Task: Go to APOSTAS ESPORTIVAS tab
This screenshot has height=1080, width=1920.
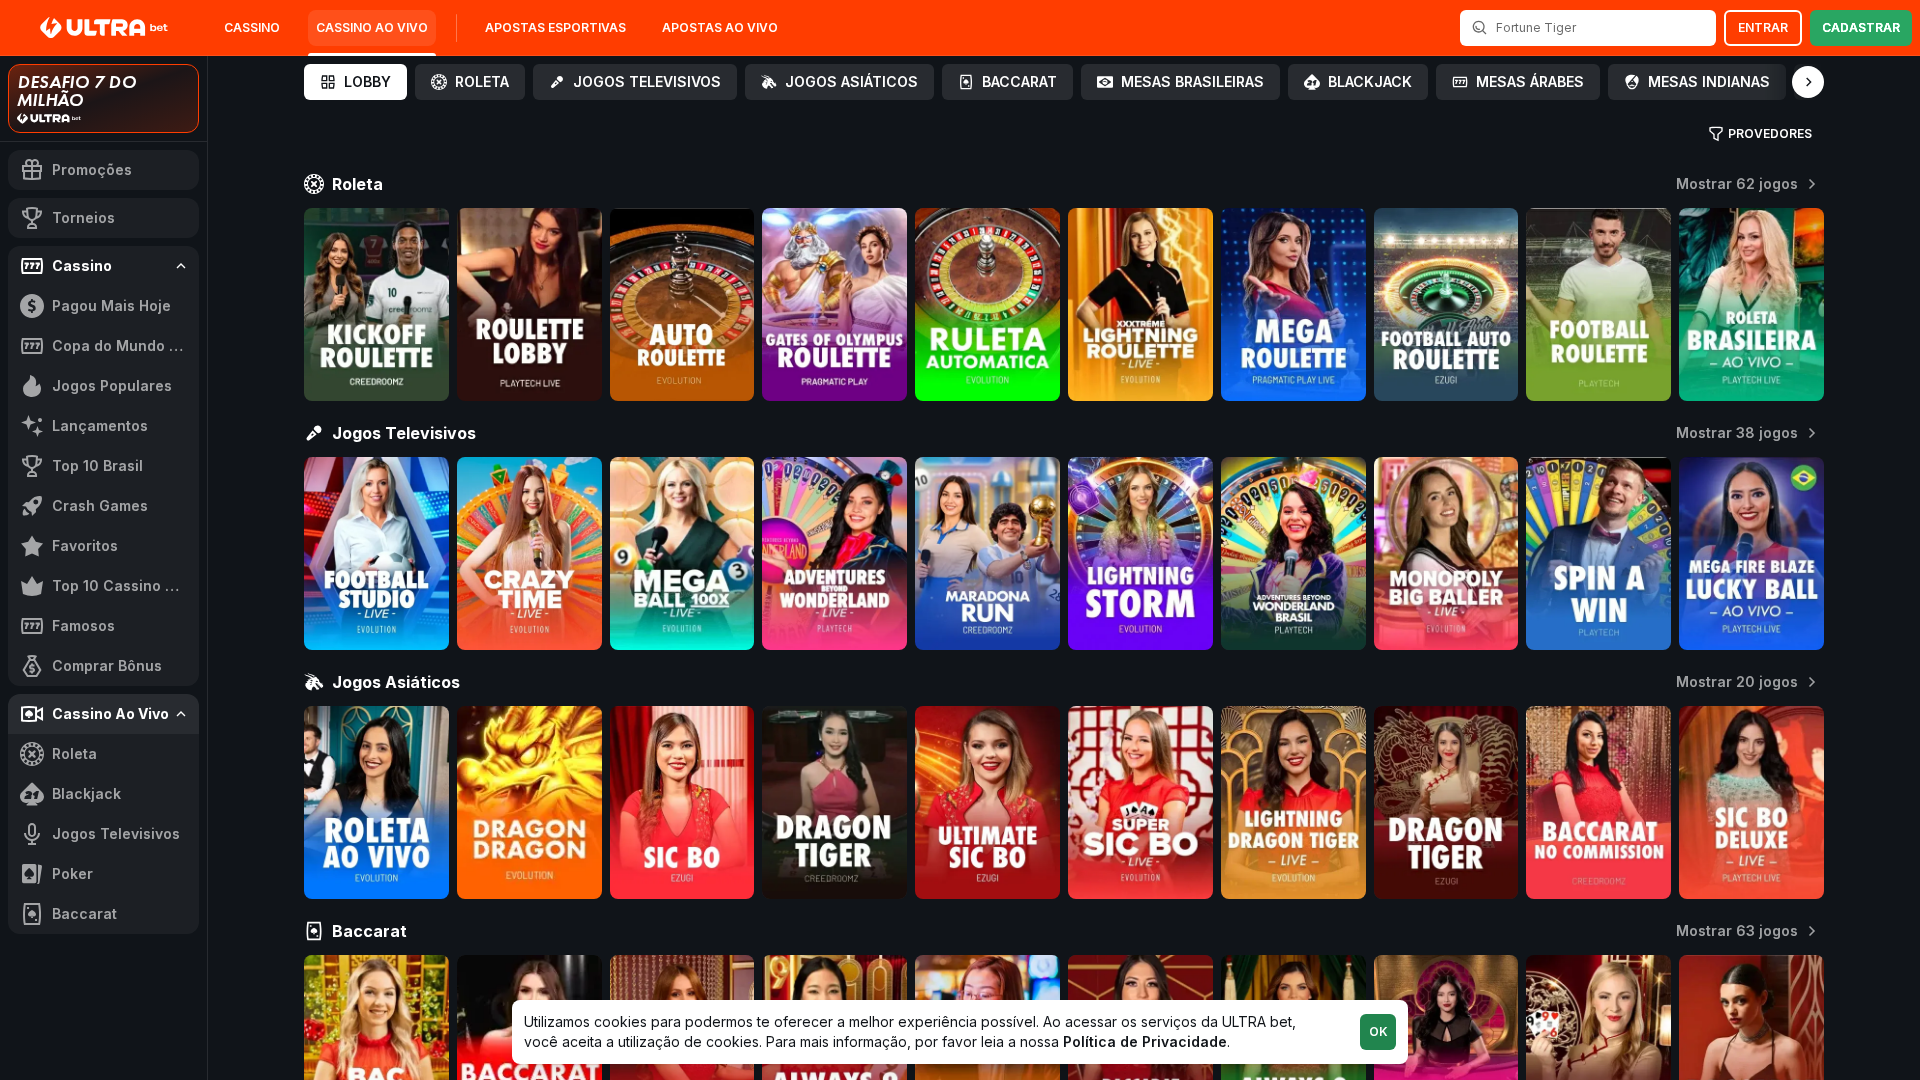Action: [556, 28]
